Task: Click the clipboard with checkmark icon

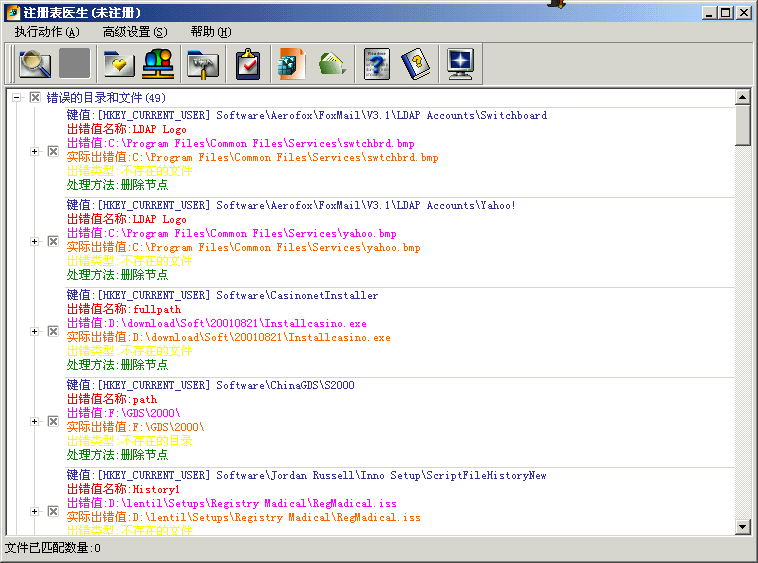Action: click(x=248, y=64)
